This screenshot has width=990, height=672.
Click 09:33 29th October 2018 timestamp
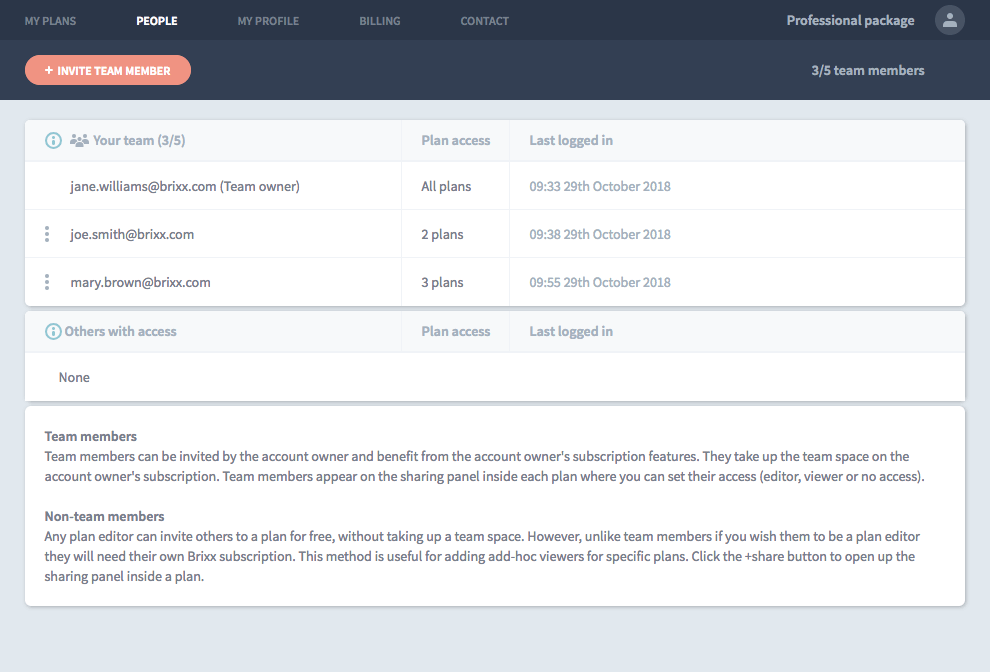pyautogui.click(x=600, y=186)
